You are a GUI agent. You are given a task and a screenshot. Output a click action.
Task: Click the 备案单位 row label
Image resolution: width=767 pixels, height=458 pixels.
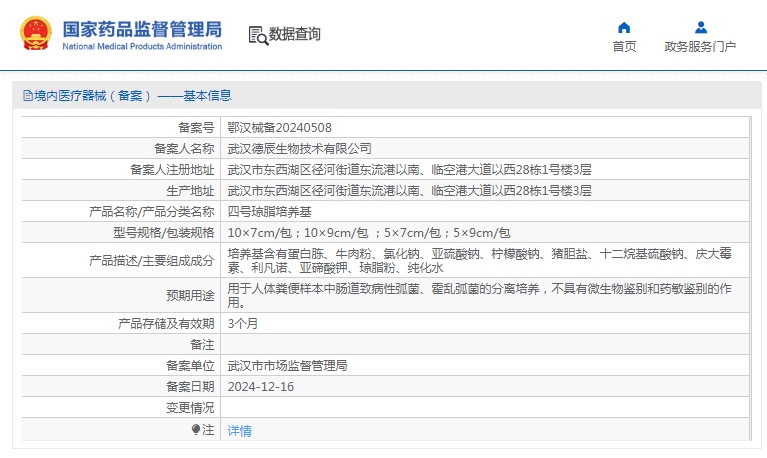point(190,366)
